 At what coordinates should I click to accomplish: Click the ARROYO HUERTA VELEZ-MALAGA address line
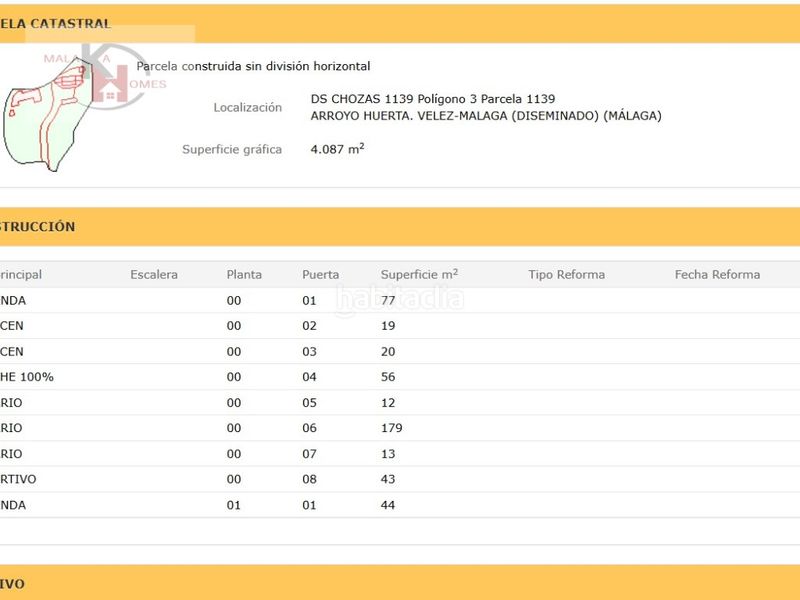486,116
